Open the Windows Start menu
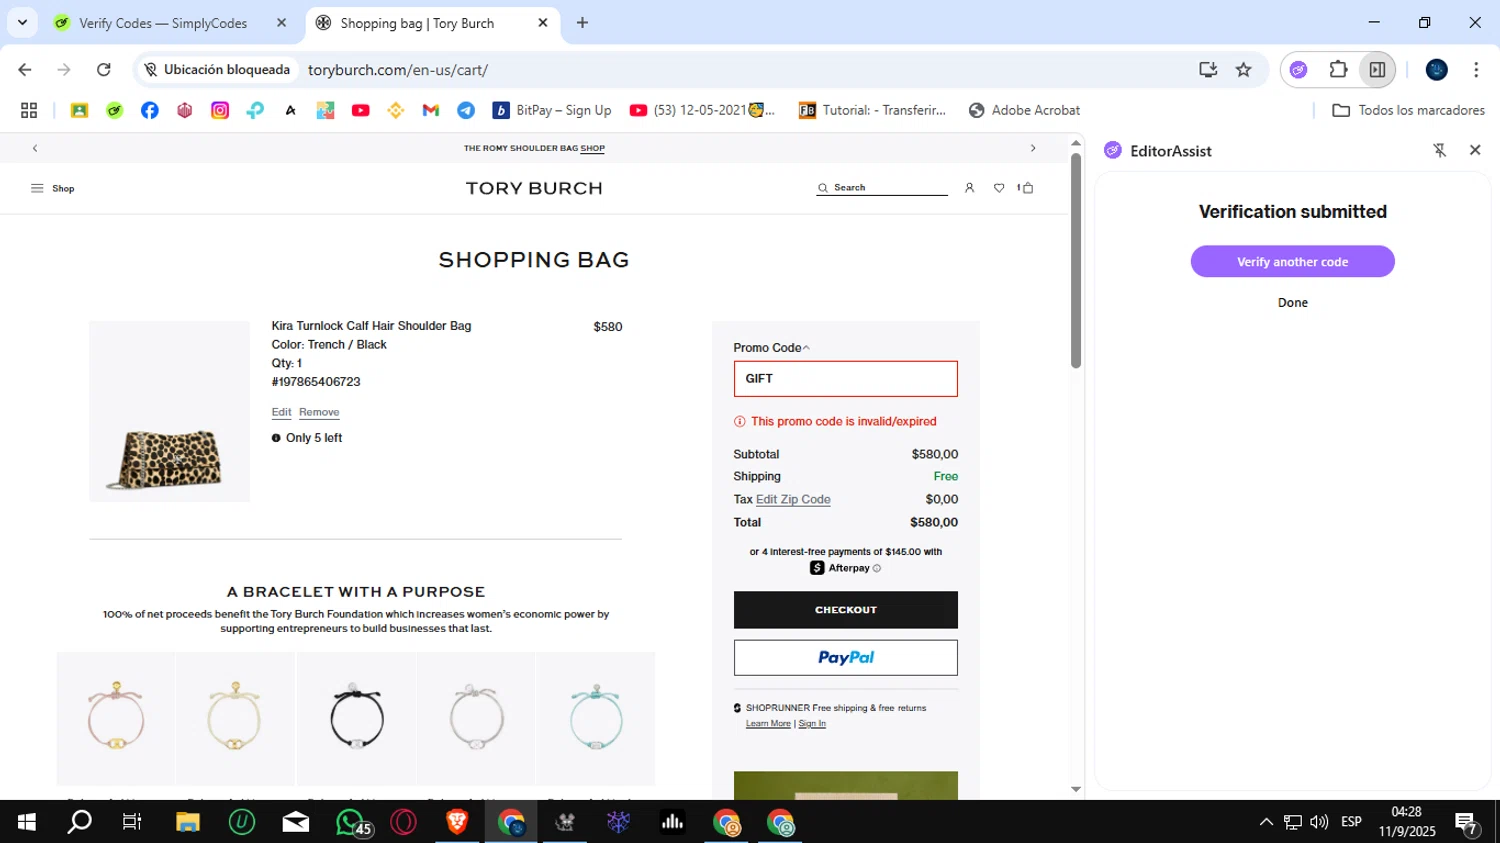 [x=27, y=822]
